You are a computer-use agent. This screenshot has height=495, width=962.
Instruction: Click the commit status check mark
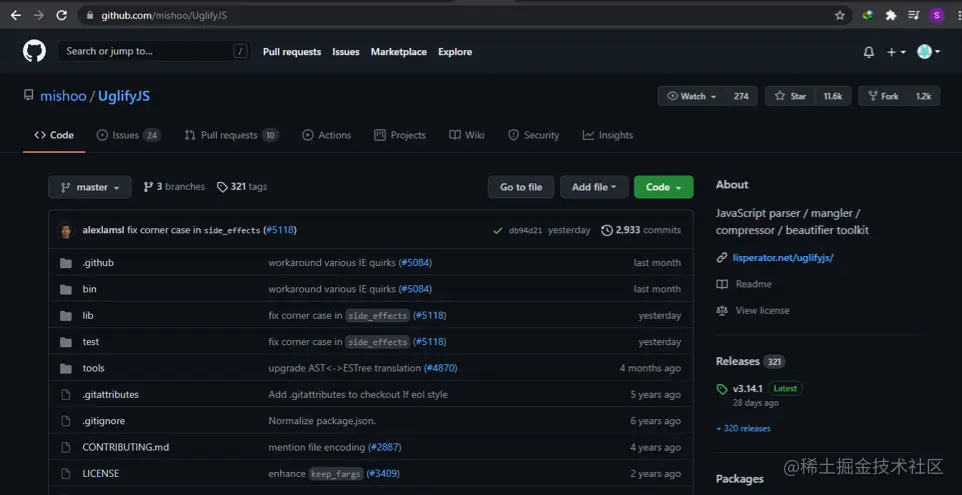click(498, 231)
